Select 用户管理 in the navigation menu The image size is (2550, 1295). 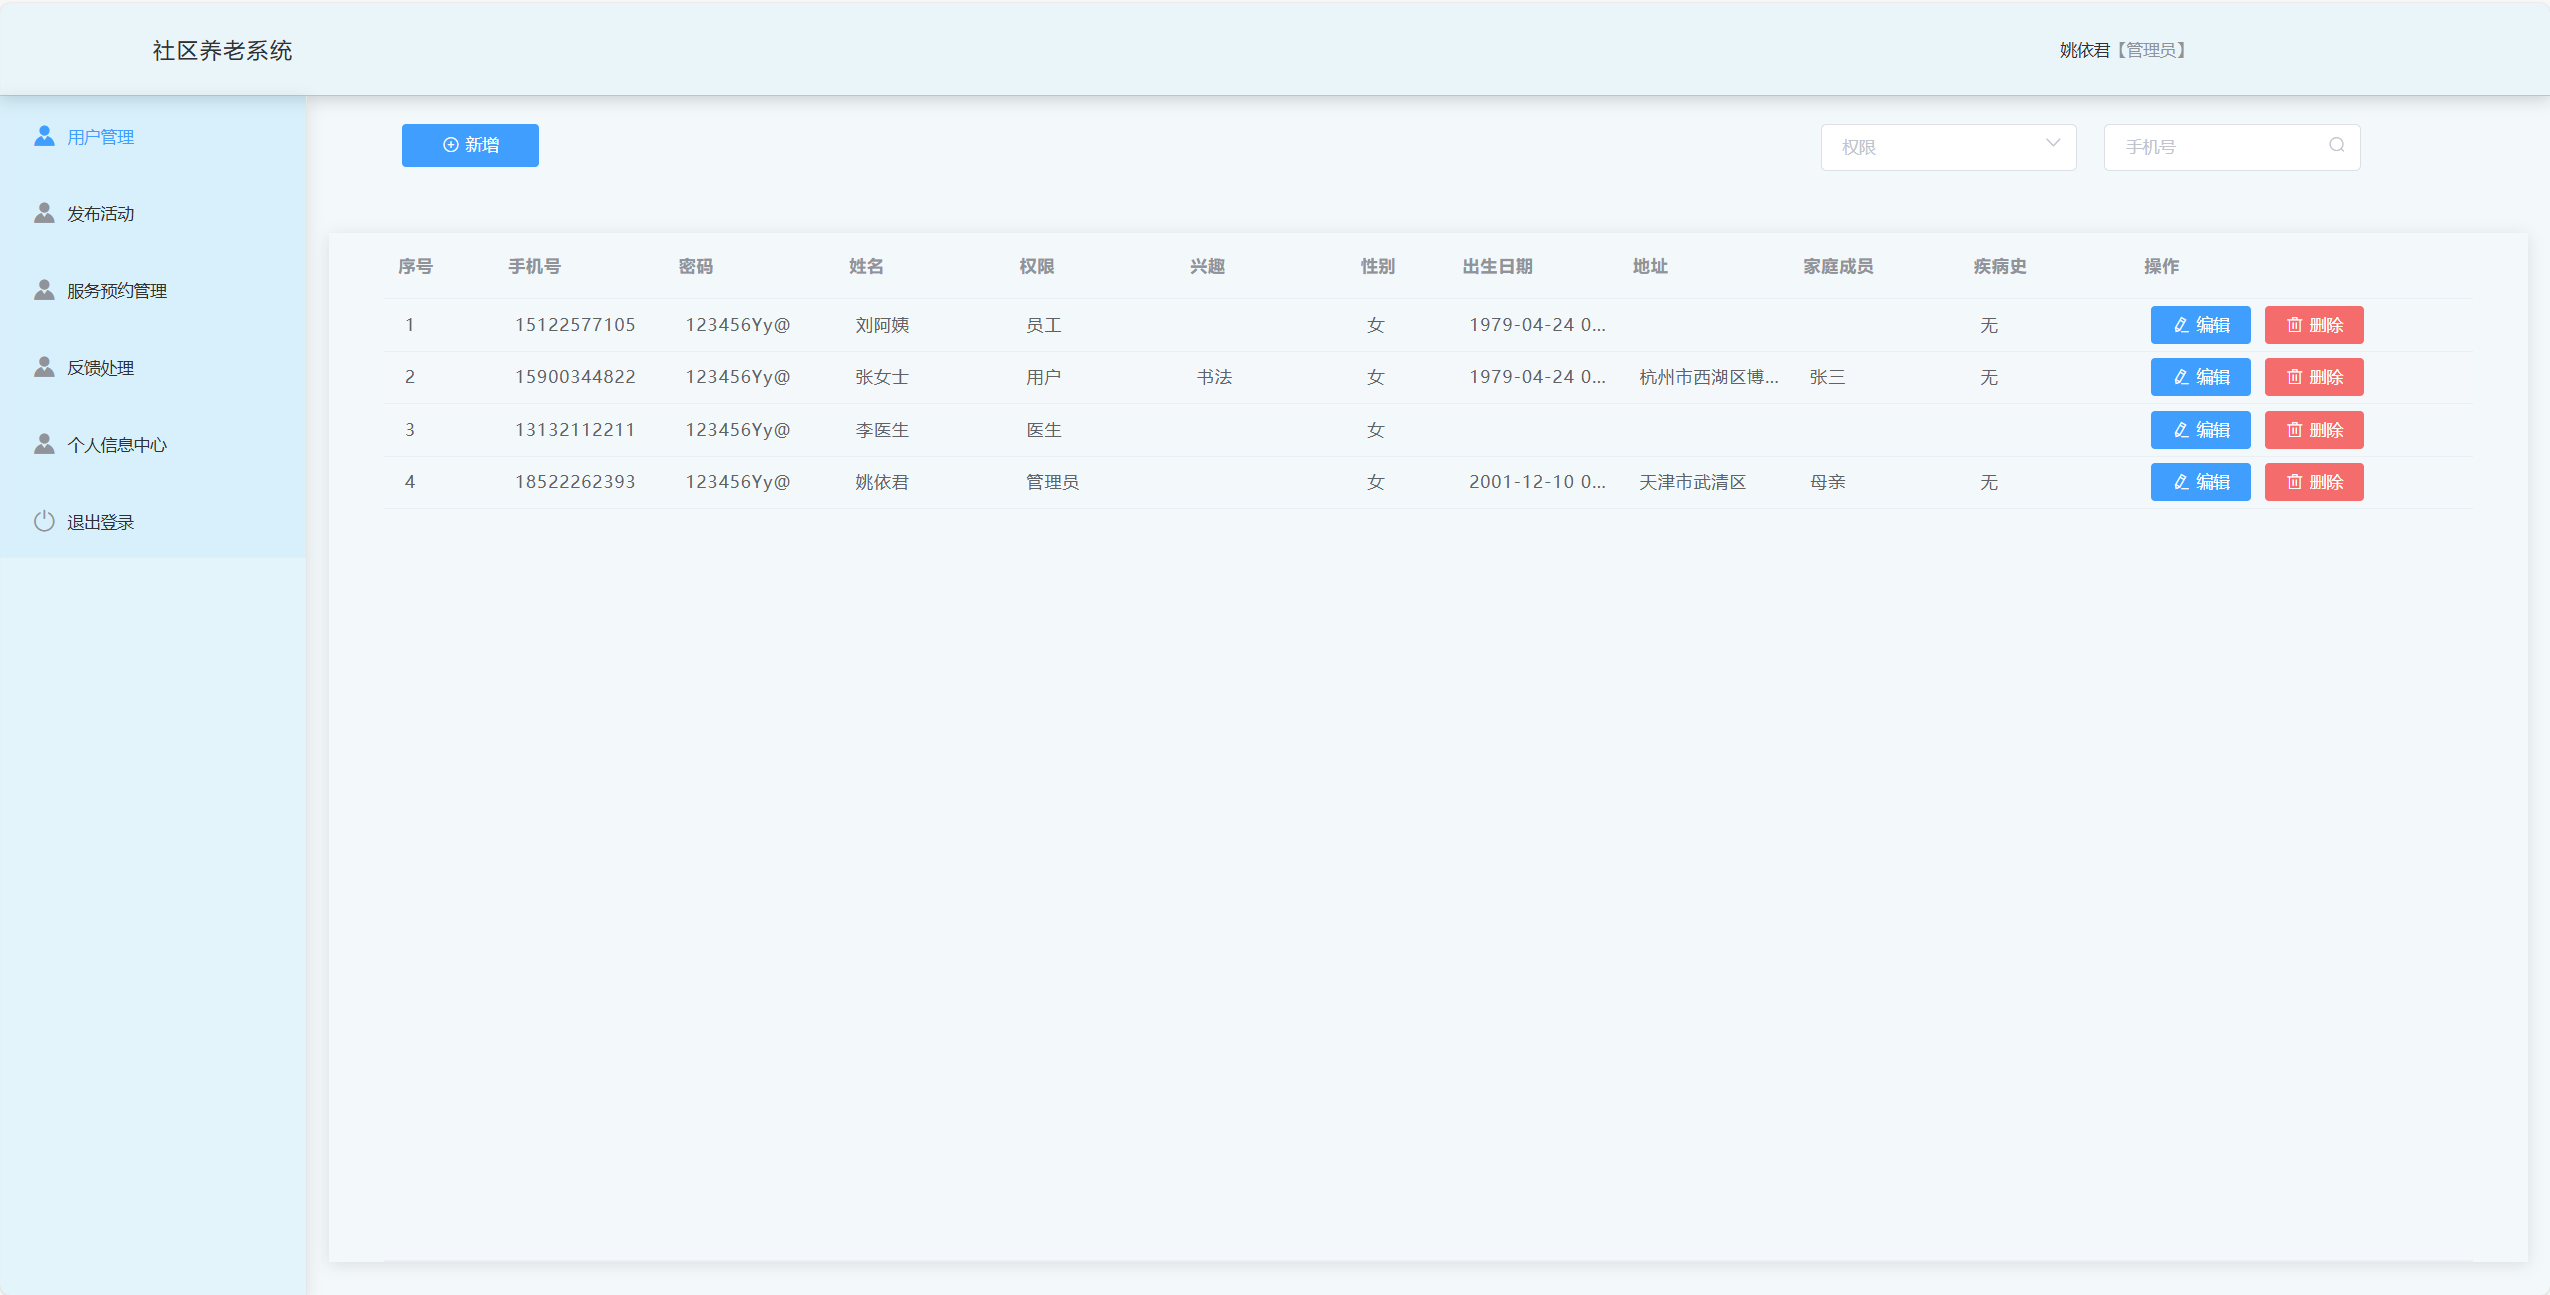click(100, 137)
